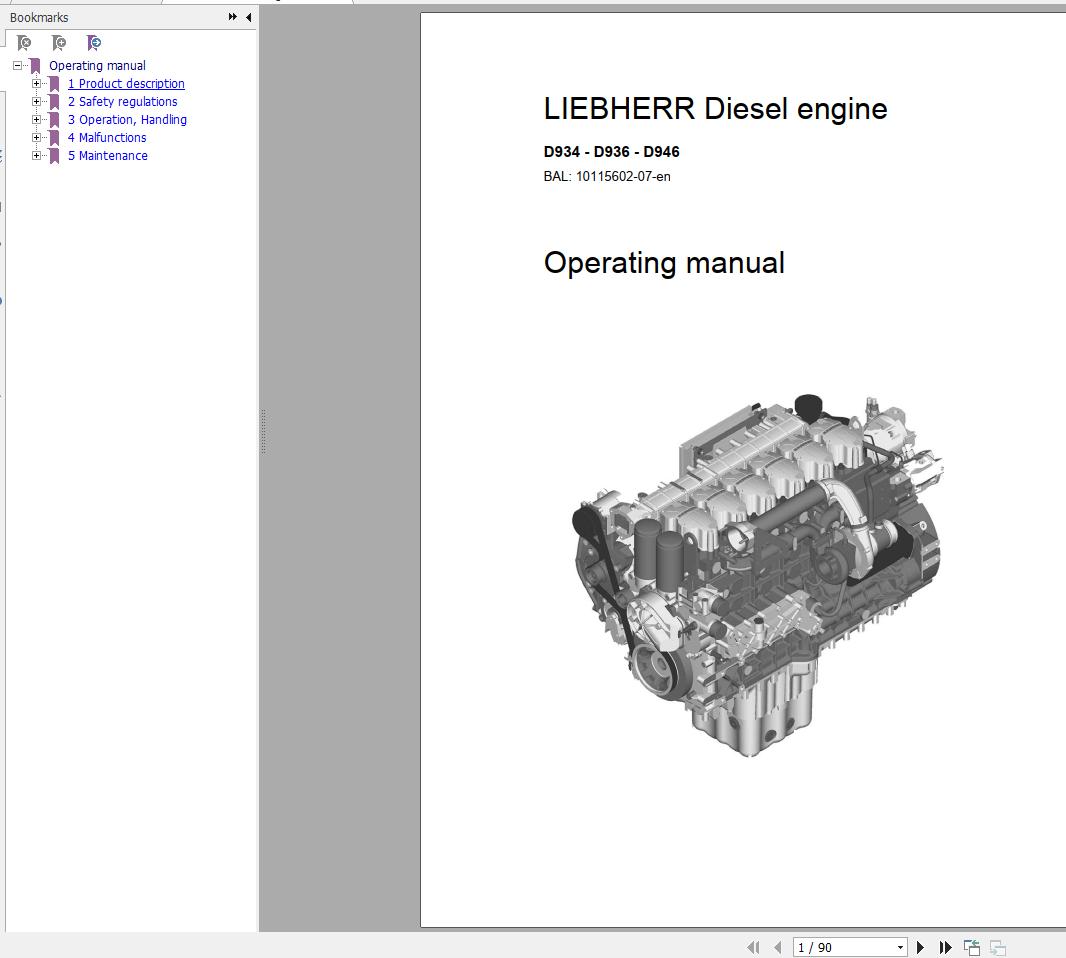Click the Operating manual heading on page
Image resolution: width=1066 pixels, height=958 pixels.
pos(664,263)
